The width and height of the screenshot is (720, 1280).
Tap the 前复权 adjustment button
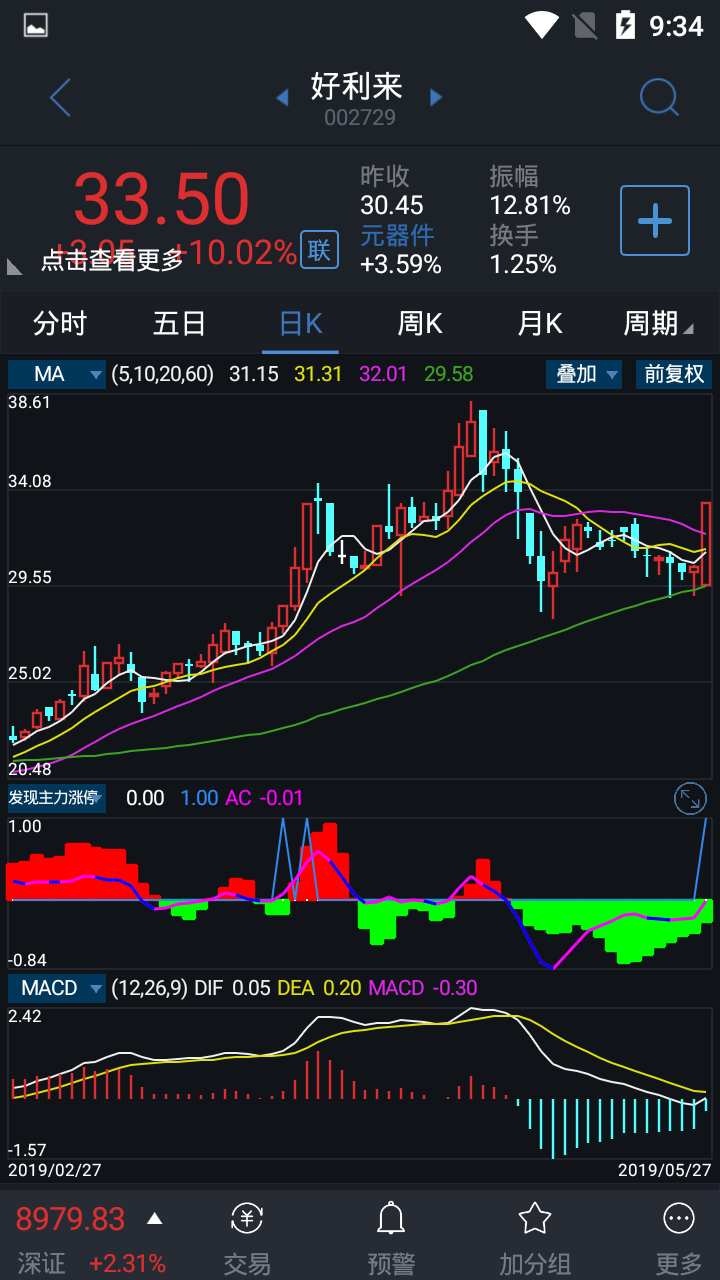(x=674, y=374)
